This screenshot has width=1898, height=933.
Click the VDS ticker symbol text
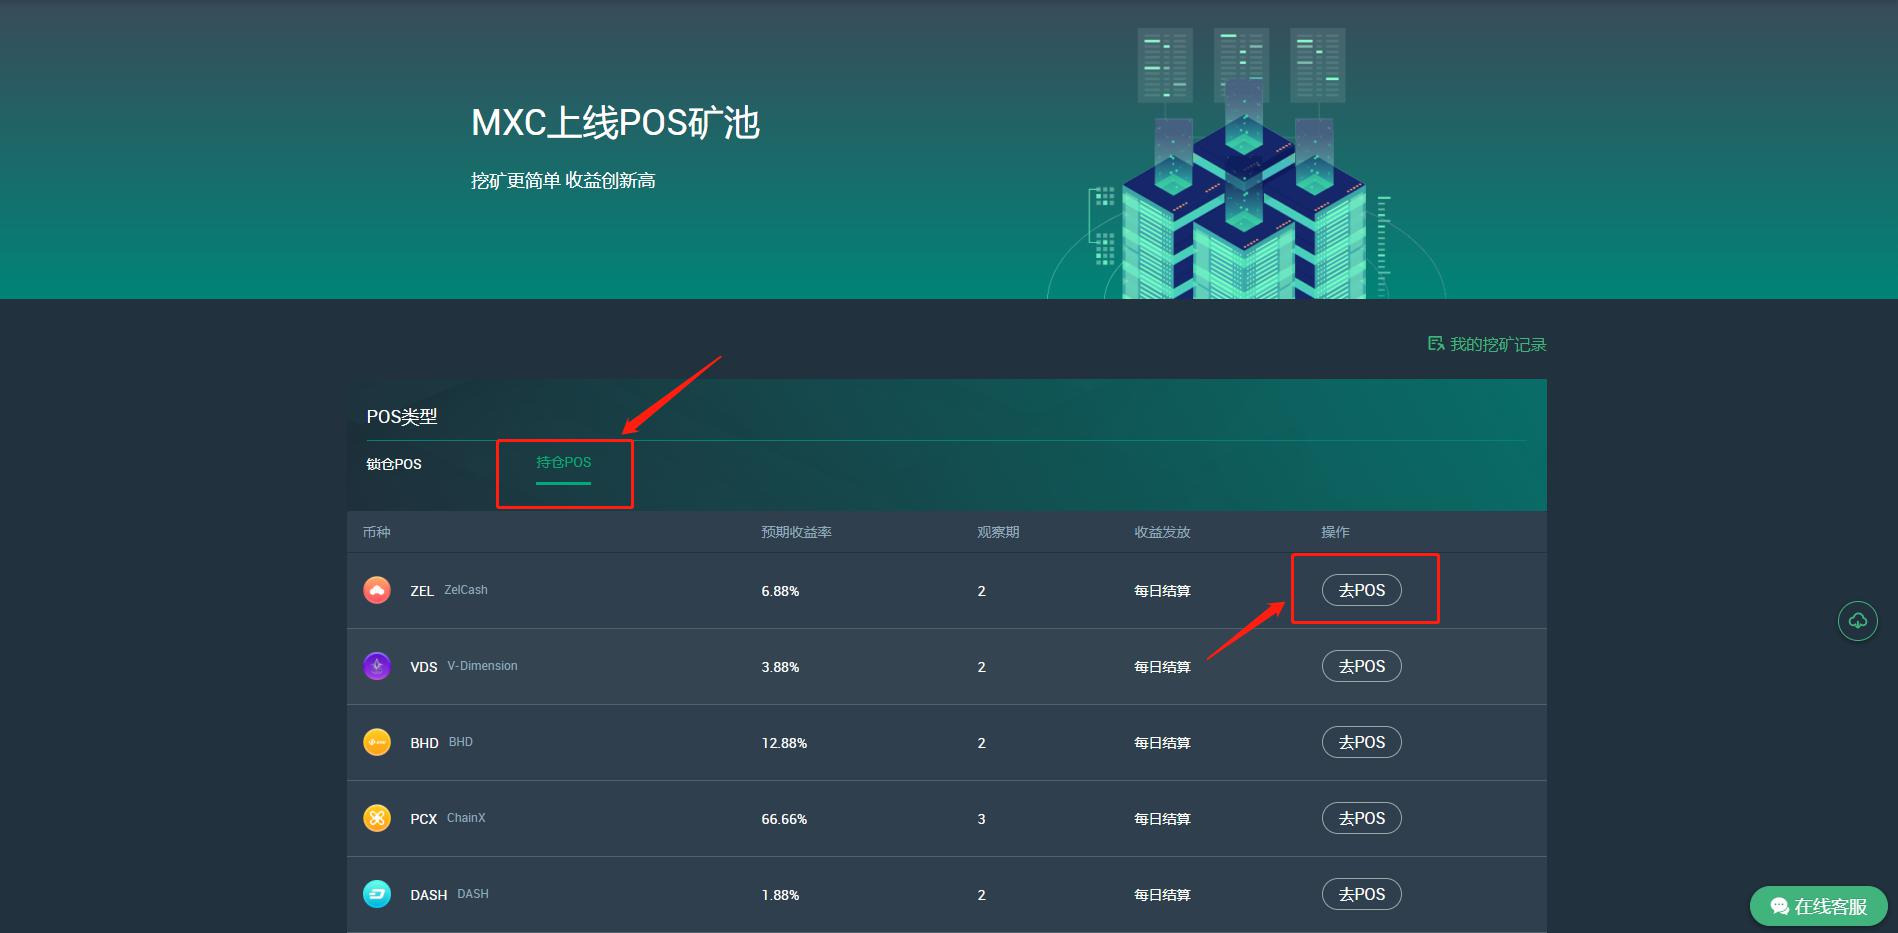pos(424,667)
